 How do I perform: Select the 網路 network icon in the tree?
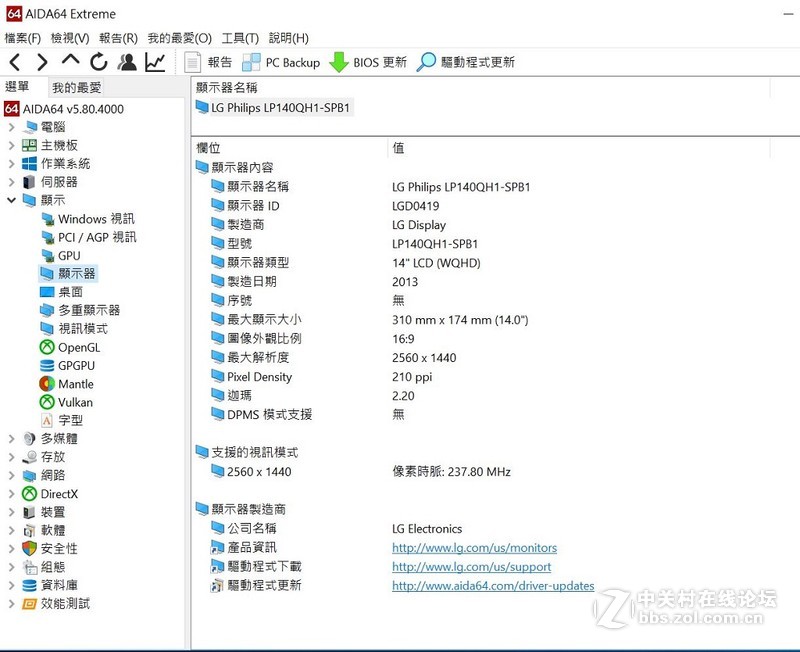tap(30, 475)
